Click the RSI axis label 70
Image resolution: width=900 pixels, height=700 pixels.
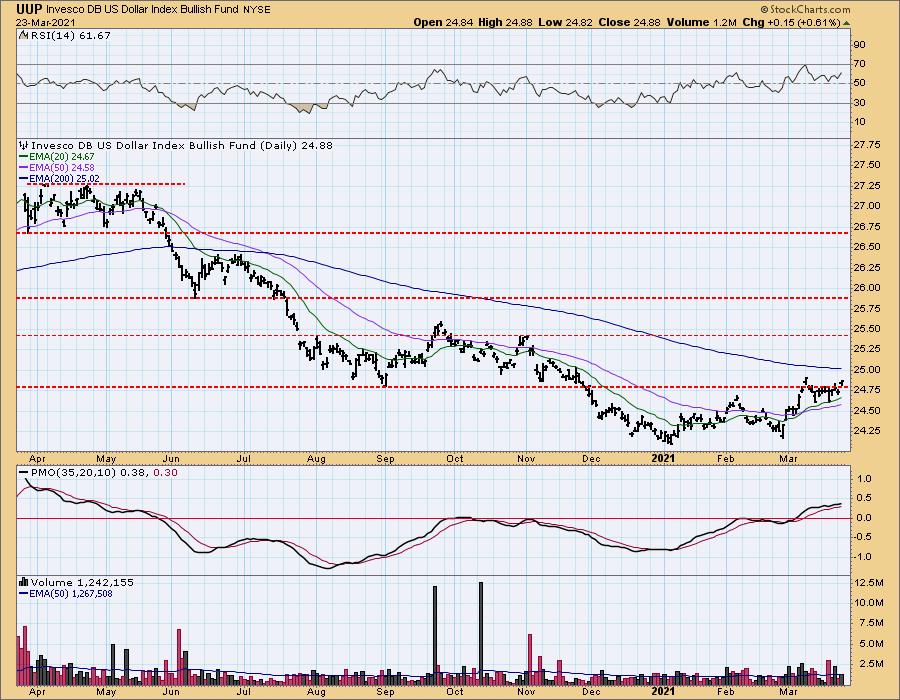pyautogui.click(x=860, y=64)
